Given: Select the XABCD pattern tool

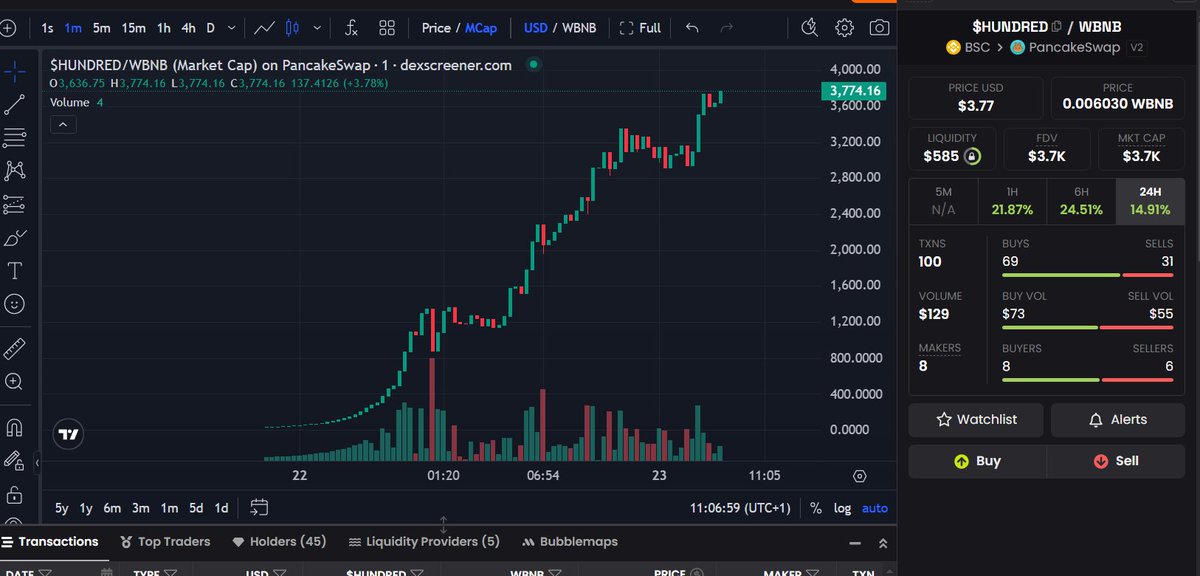Looking at the screenshot, I should (x=15, y=170).
